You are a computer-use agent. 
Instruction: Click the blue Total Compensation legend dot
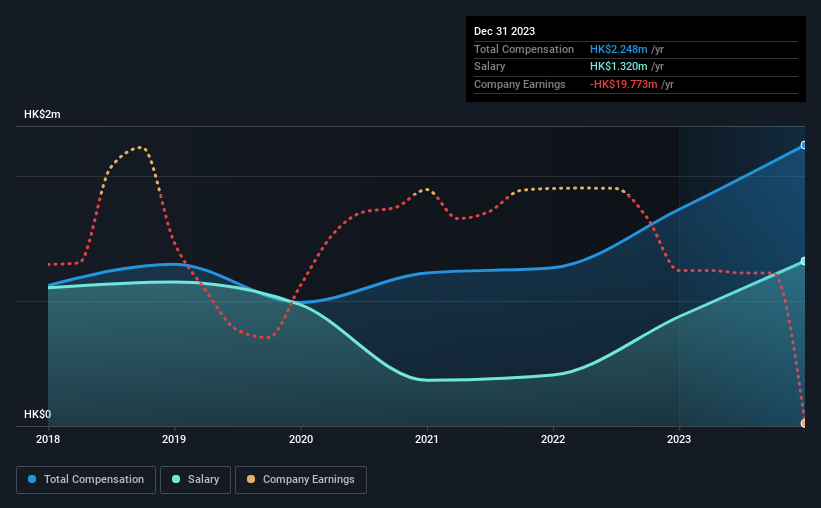(x=32, y=479)
